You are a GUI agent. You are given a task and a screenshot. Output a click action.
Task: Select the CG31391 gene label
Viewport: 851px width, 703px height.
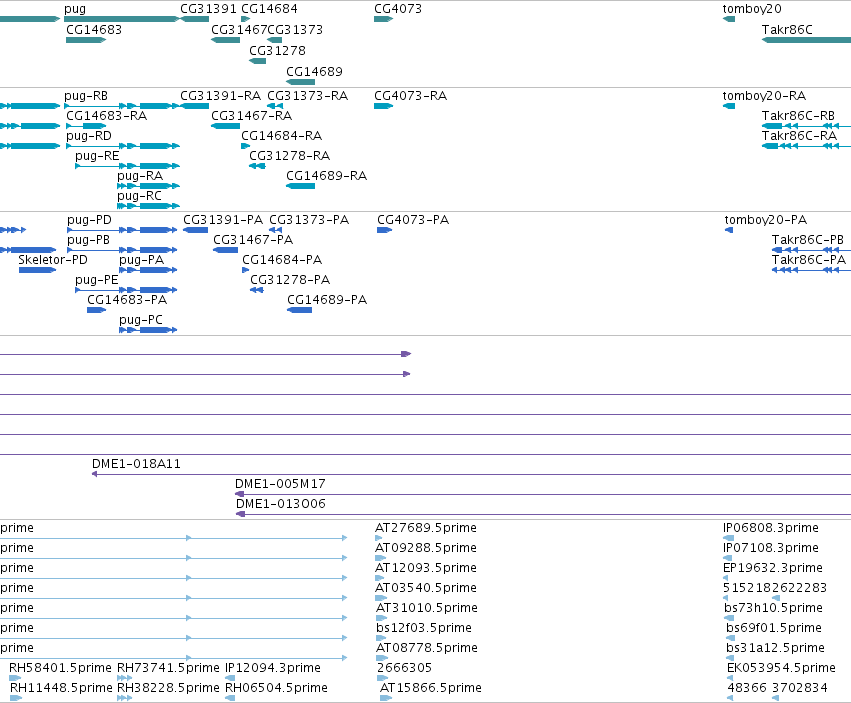[208, 9]
